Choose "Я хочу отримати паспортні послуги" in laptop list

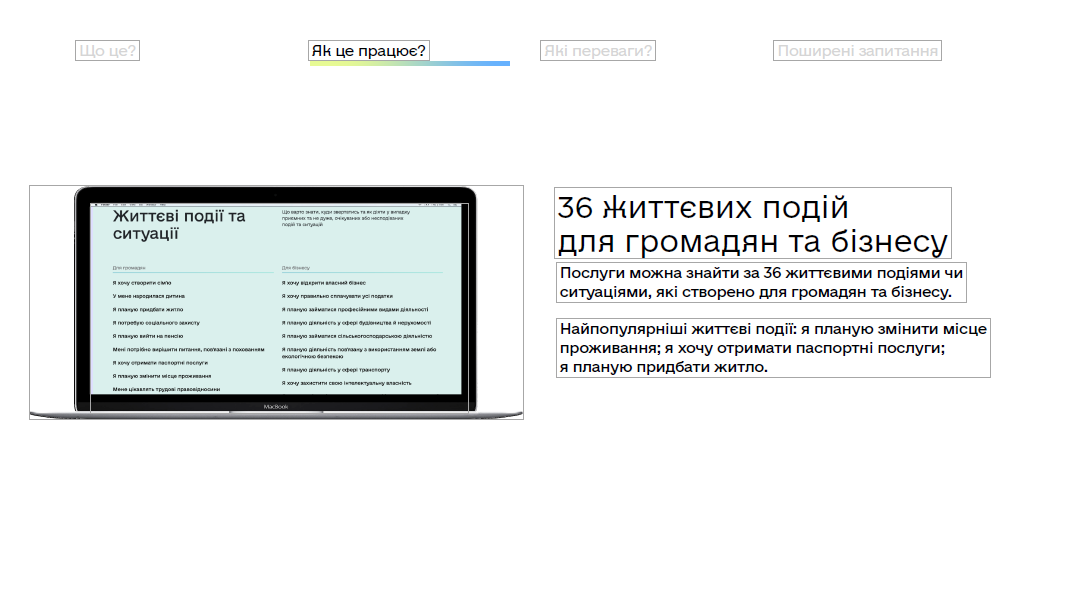click(160, 362)
